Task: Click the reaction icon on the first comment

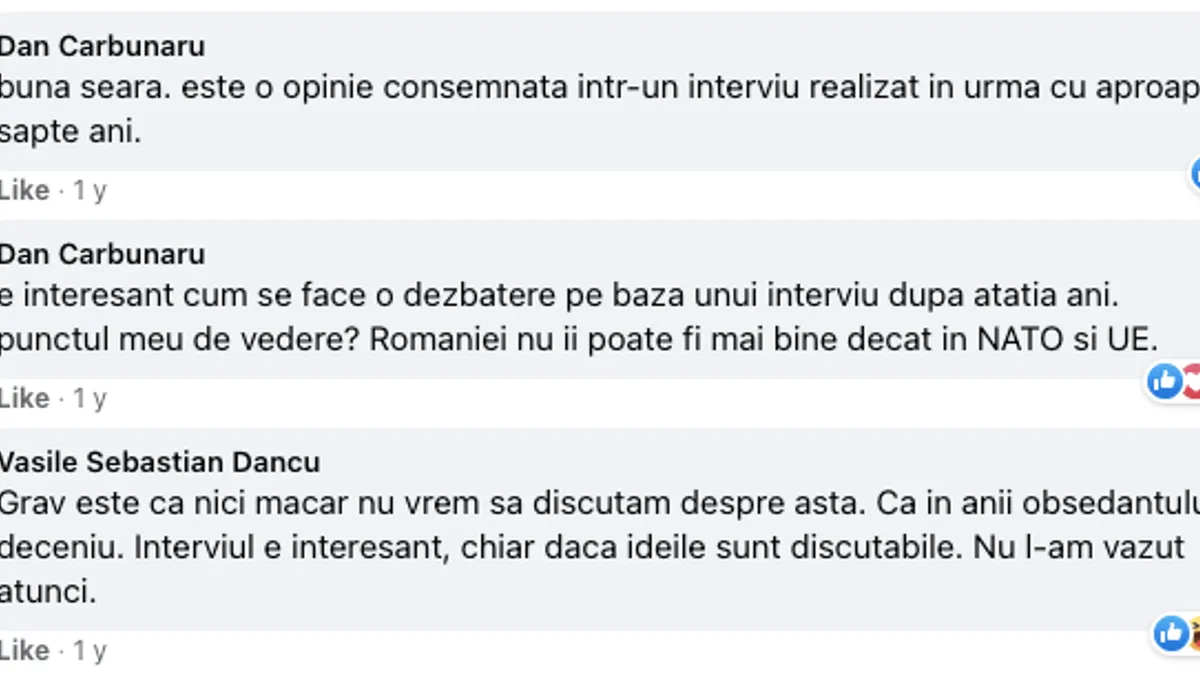Action: [1195, 173]
